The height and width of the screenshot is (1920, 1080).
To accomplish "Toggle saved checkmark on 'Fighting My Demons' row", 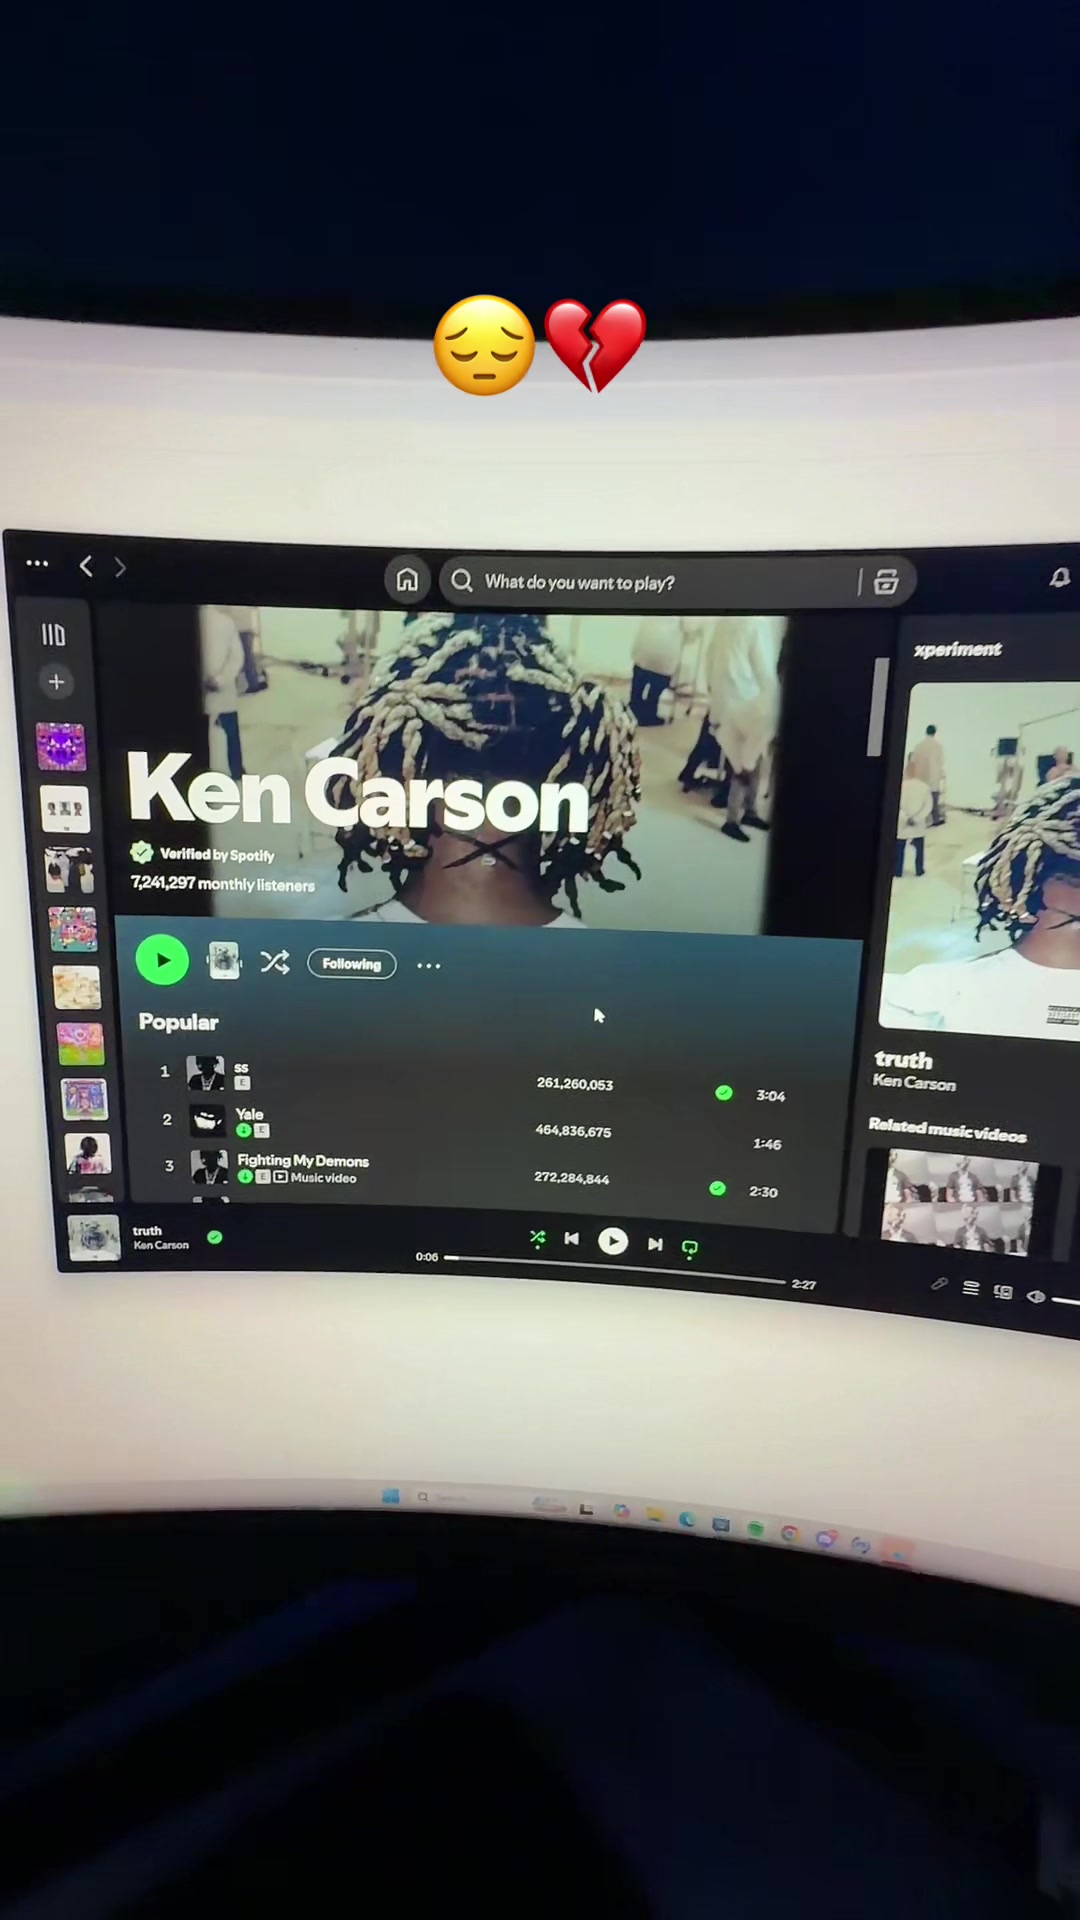I will tap(717, 1188).
